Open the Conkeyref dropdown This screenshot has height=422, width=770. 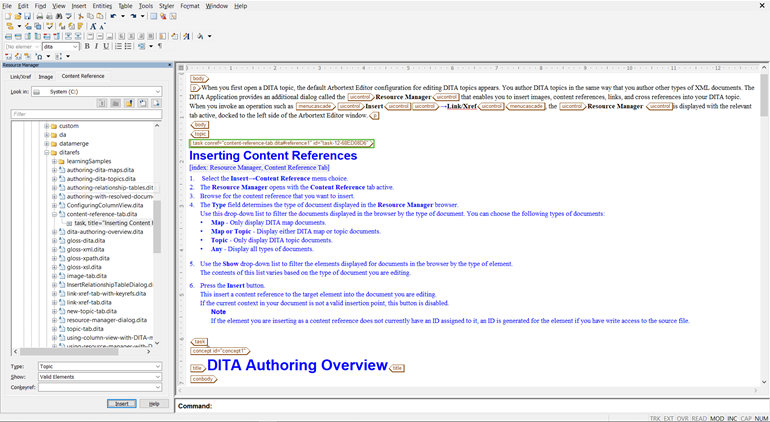[100, 387]
